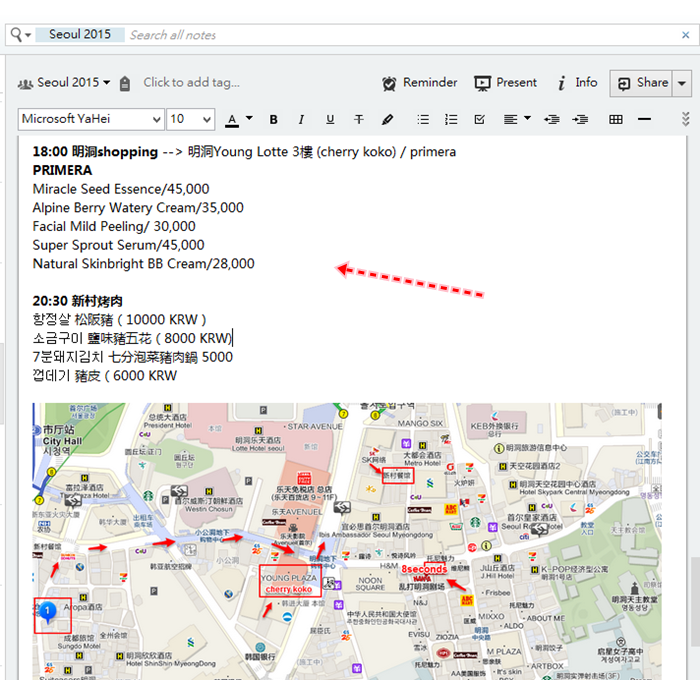Screen dimensions: 700x680
Task: Click the 'Alpine Berry Watery Cream/35,000' line
Action: tap(138, 208)
